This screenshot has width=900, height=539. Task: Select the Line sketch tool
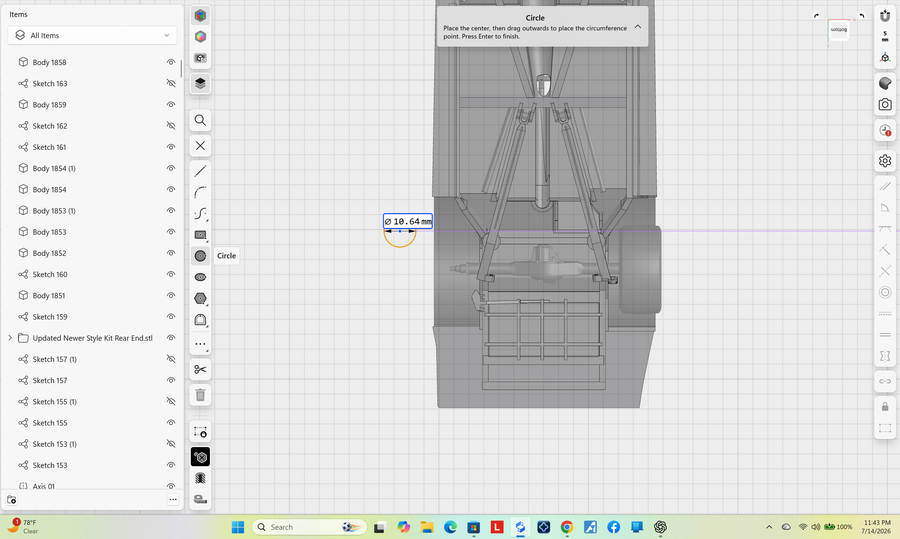(200, 171)
